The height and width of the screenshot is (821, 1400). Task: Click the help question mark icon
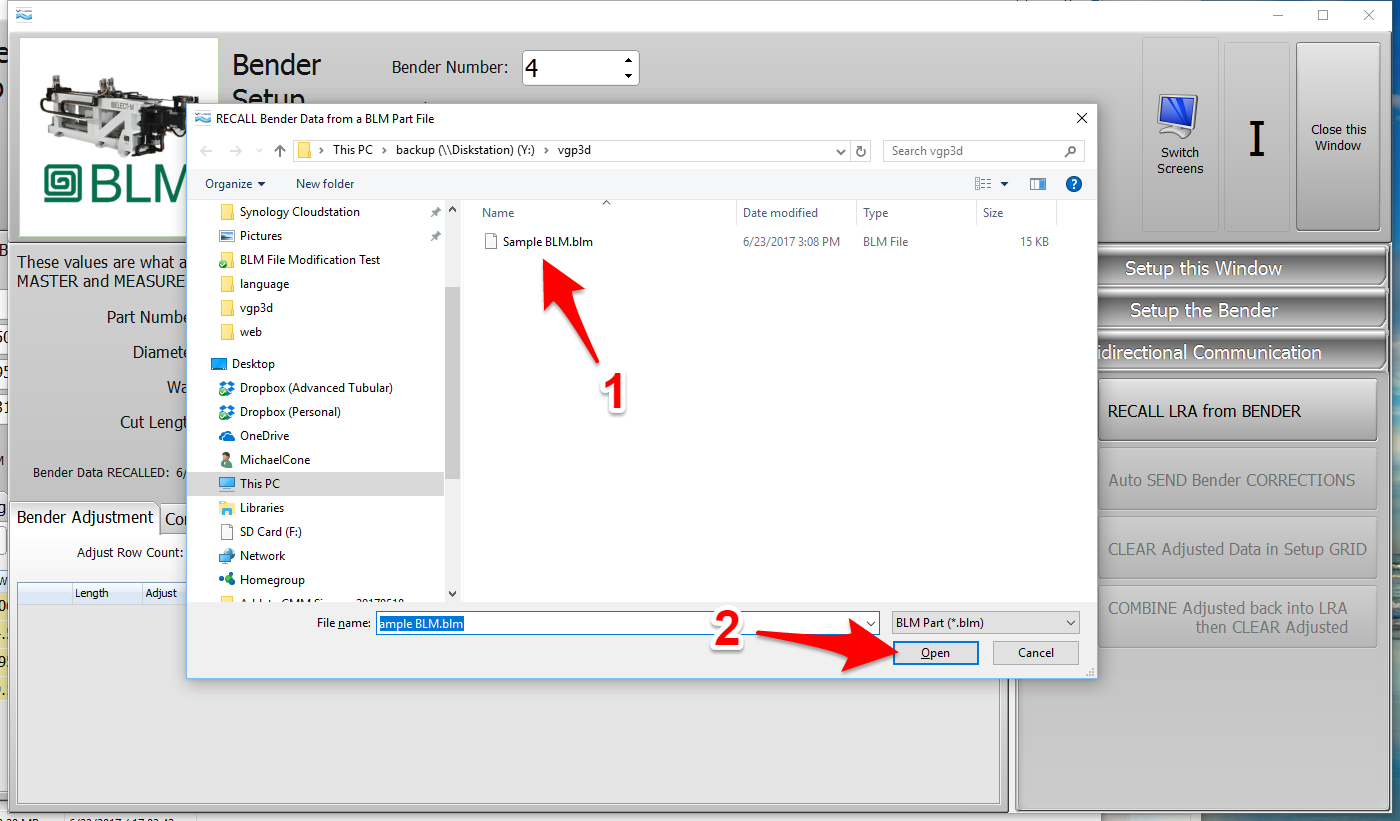click(x=1073, y=184)
